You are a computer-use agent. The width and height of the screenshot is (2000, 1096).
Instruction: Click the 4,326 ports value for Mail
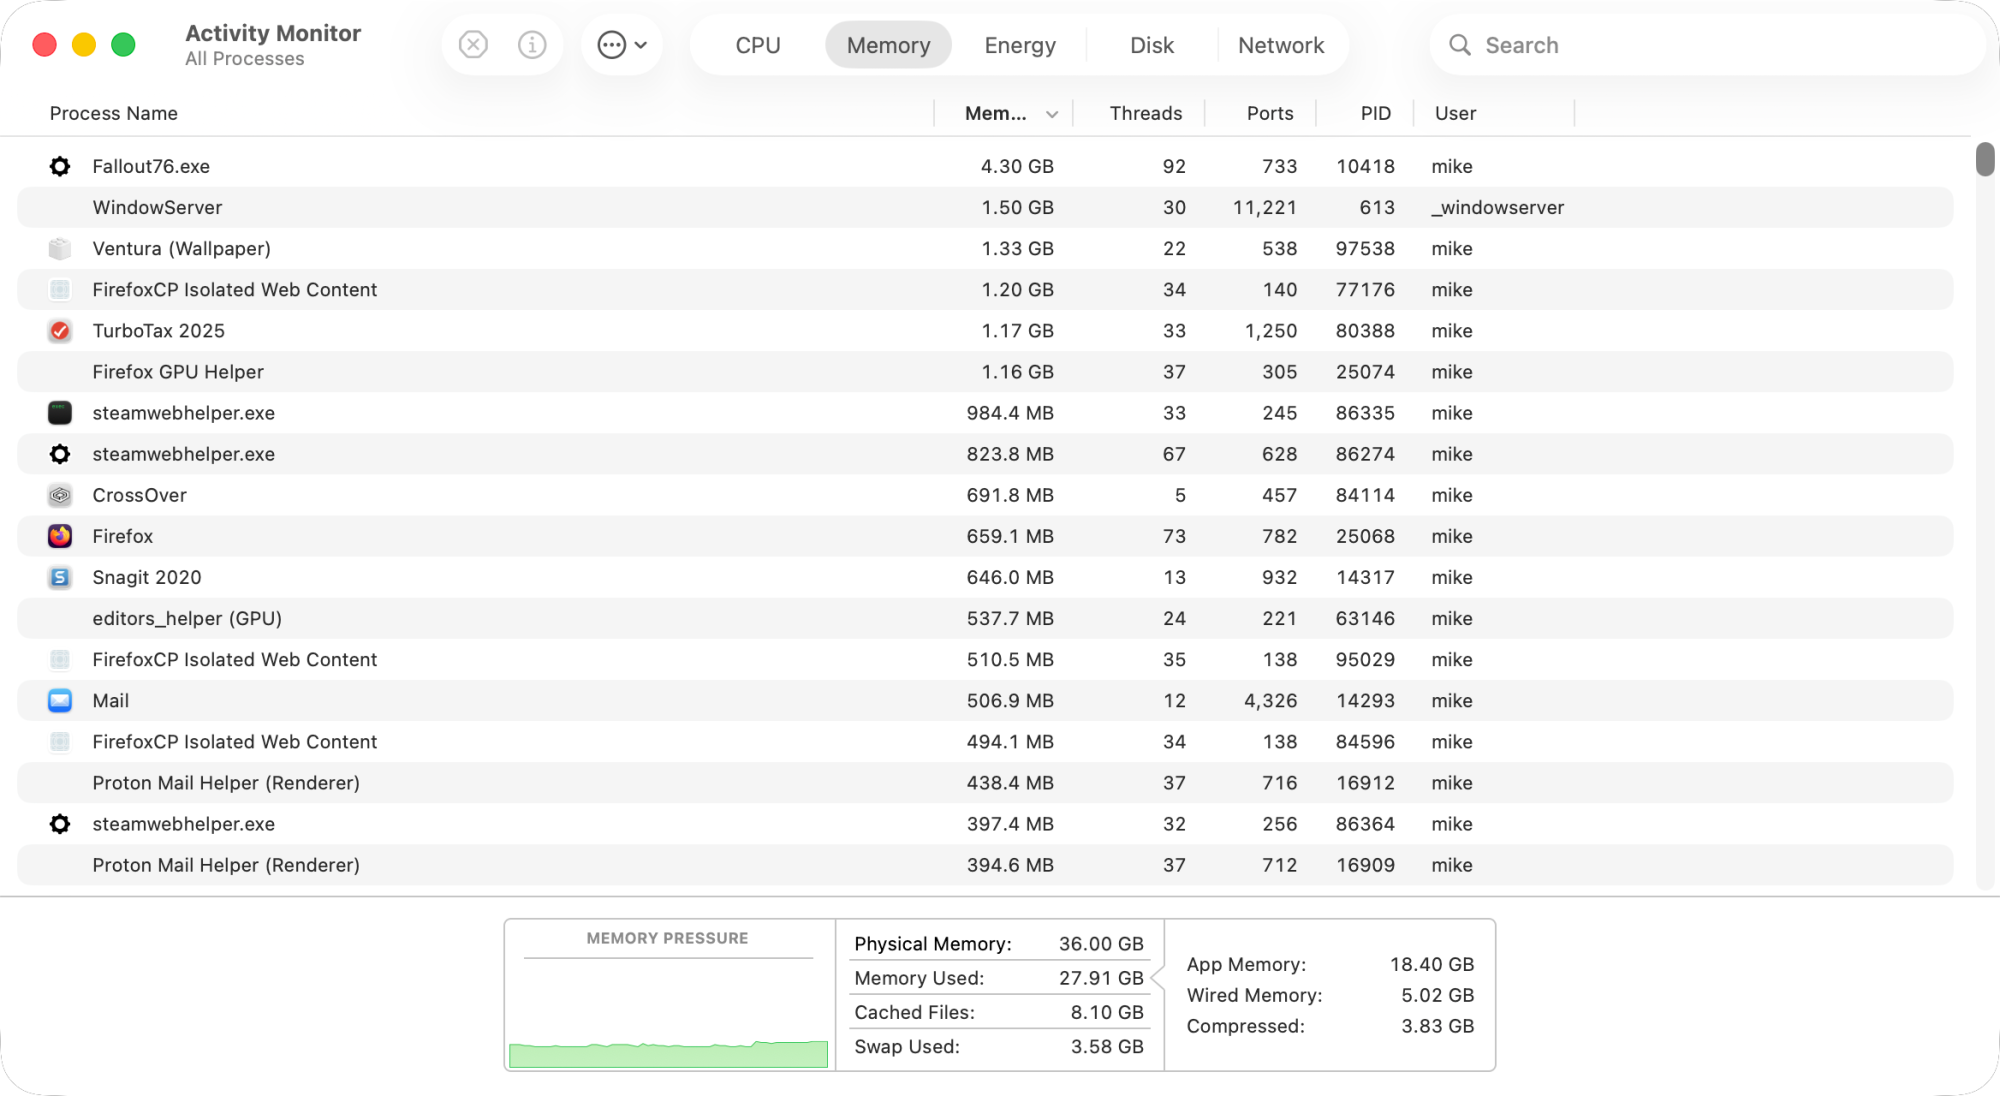(1271, 700)
